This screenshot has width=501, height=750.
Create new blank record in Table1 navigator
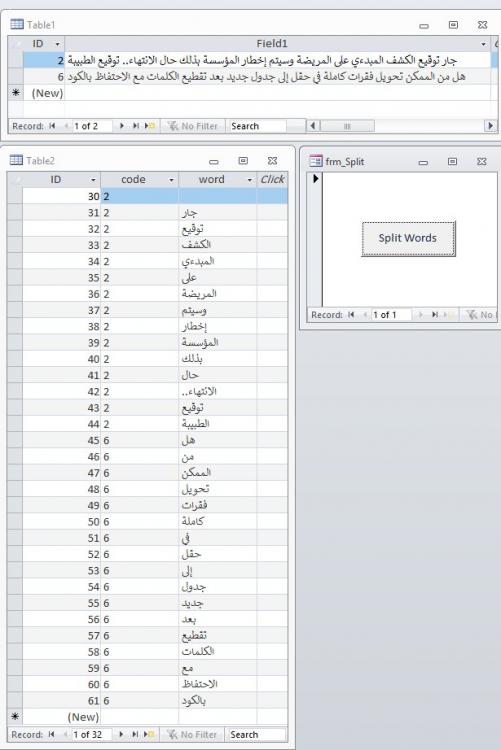click(x=150, y=126)
